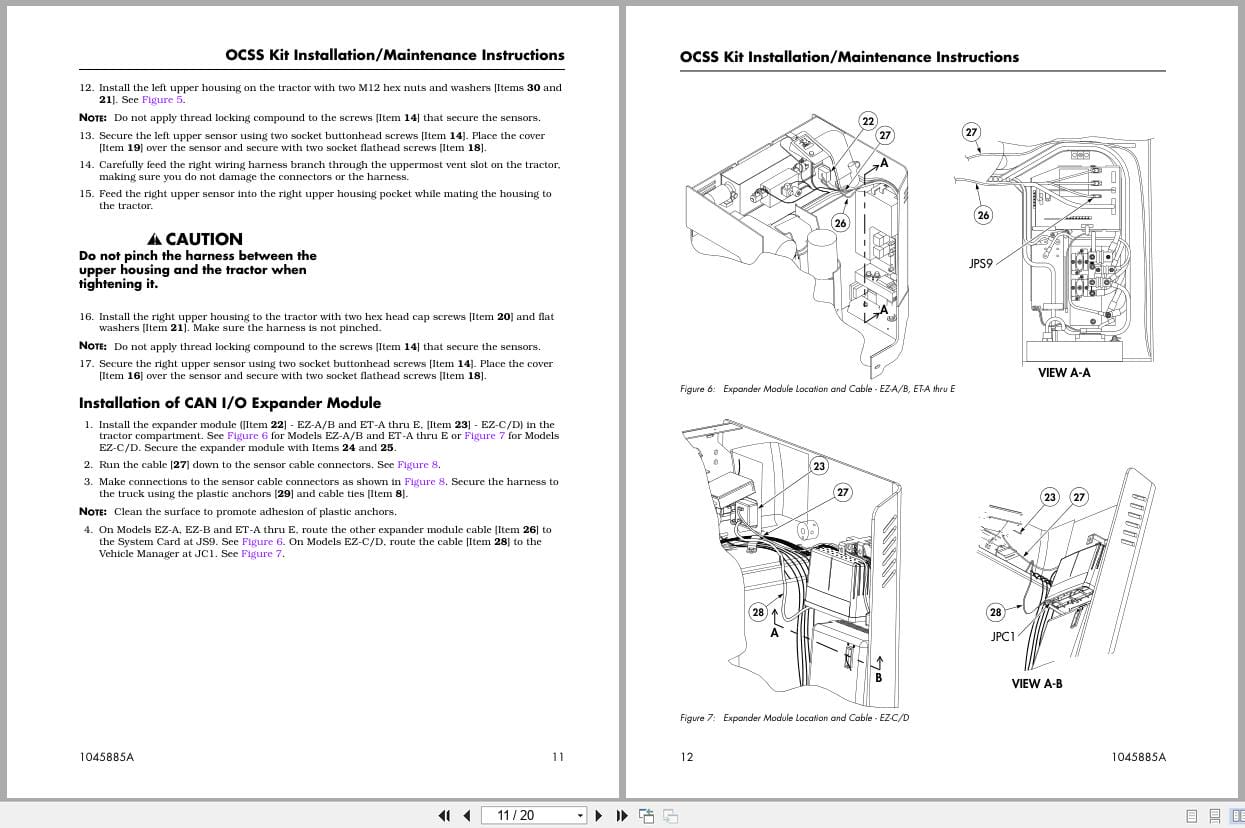
Task: Click the duplicate view icon on the toolbar
Action: (670, 816)
